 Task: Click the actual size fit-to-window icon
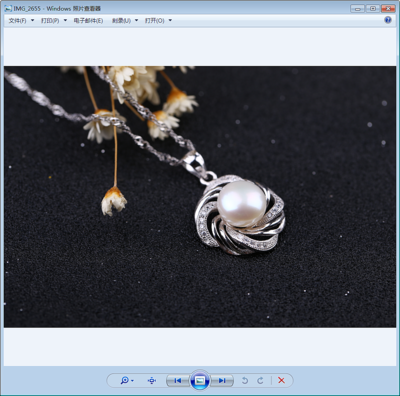click(152, 380)
